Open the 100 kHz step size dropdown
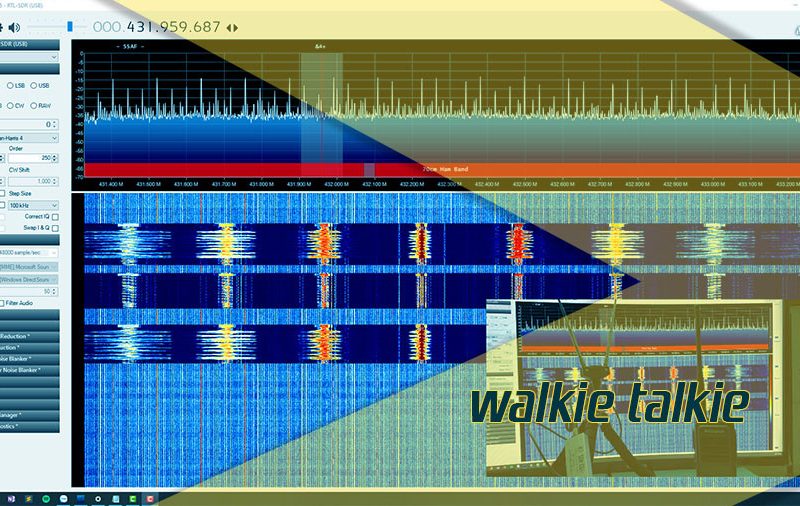The height and width of the screenshot is (506, 800). click(33, 205)
